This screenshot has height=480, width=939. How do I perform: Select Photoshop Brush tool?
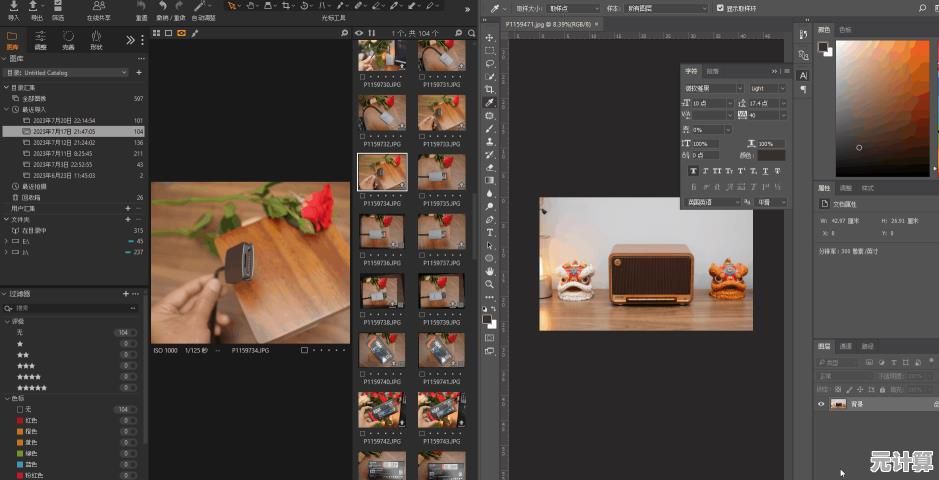(490, 129)
